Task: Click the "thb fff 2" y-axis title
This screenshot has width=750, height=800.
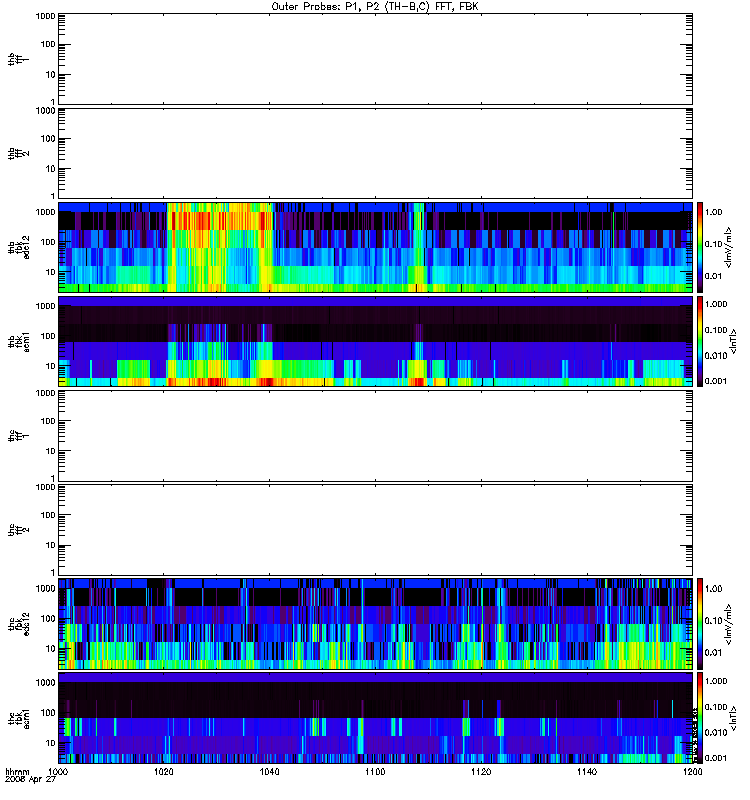Action: pos(18,153)
